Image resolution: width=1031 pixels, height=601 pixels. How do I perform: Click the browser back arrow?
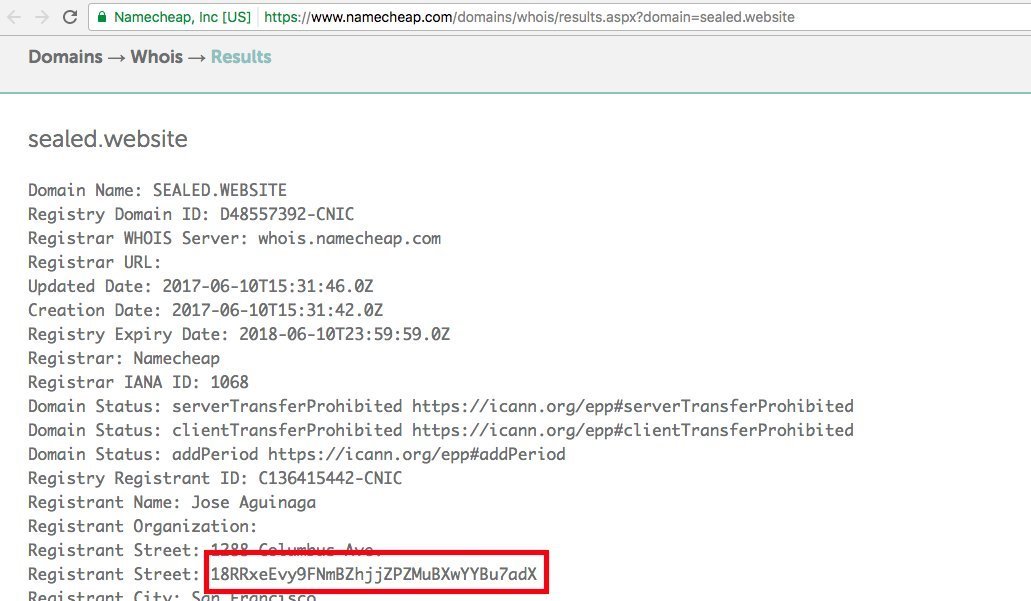coord(14,17)
